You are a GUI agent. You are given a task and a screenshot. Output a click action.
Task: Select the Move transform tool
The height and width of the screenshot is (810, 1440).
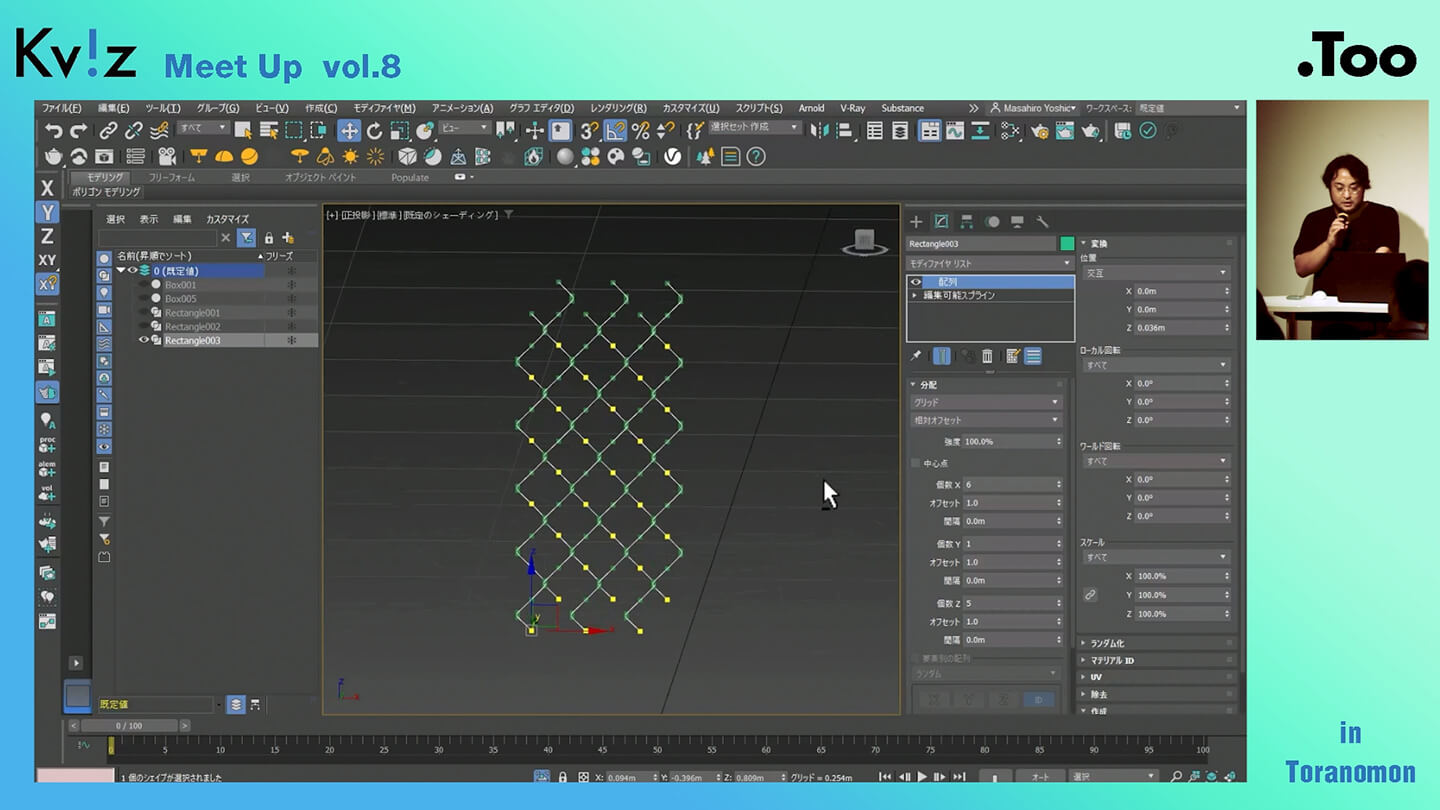349,131
